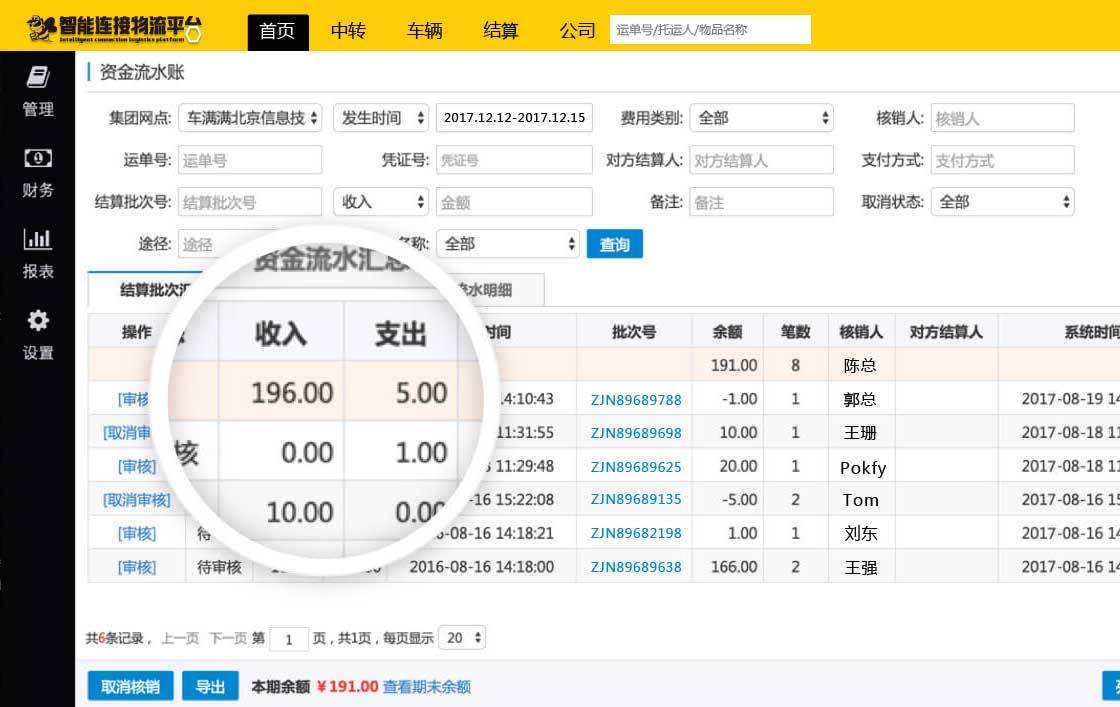
Task: Click the blue 查询 button
Action: (614, 245)
